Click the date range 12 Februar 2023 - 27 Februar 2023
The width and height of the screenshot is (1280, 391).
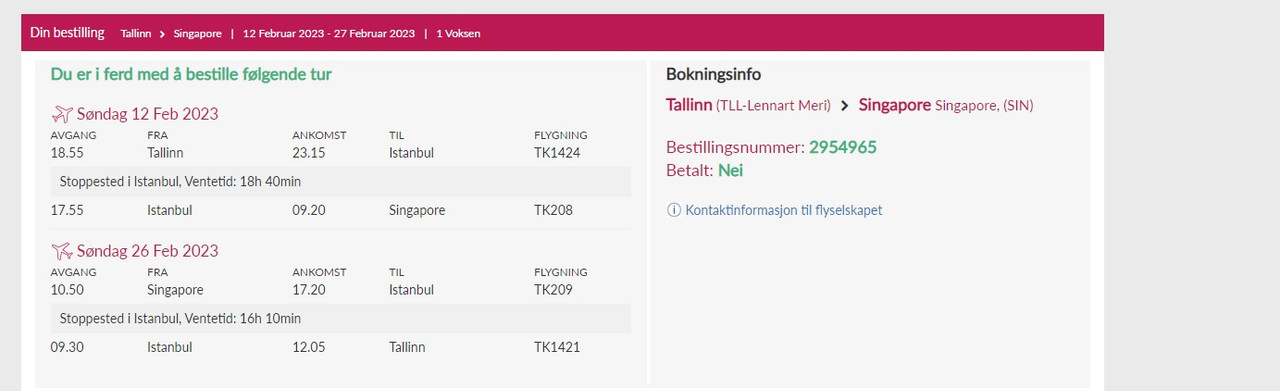click(329, 33)
